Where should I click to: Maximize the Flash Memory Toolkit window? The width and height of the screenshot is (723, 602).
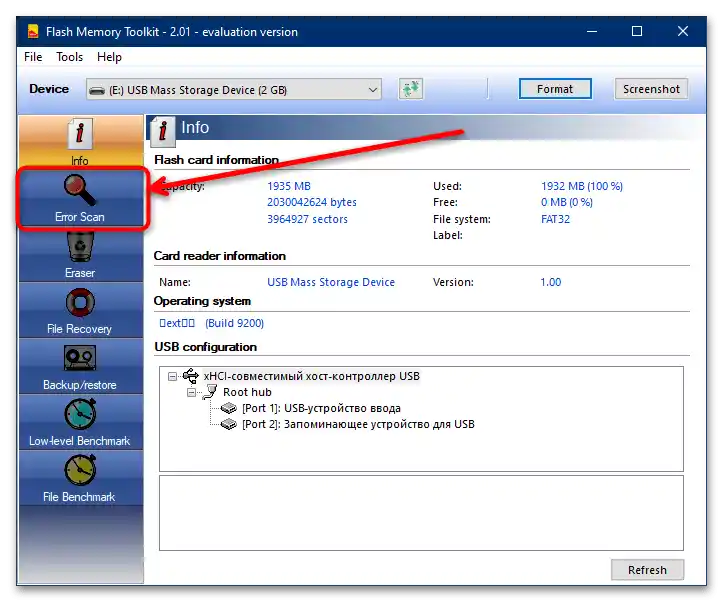[637, 31]
